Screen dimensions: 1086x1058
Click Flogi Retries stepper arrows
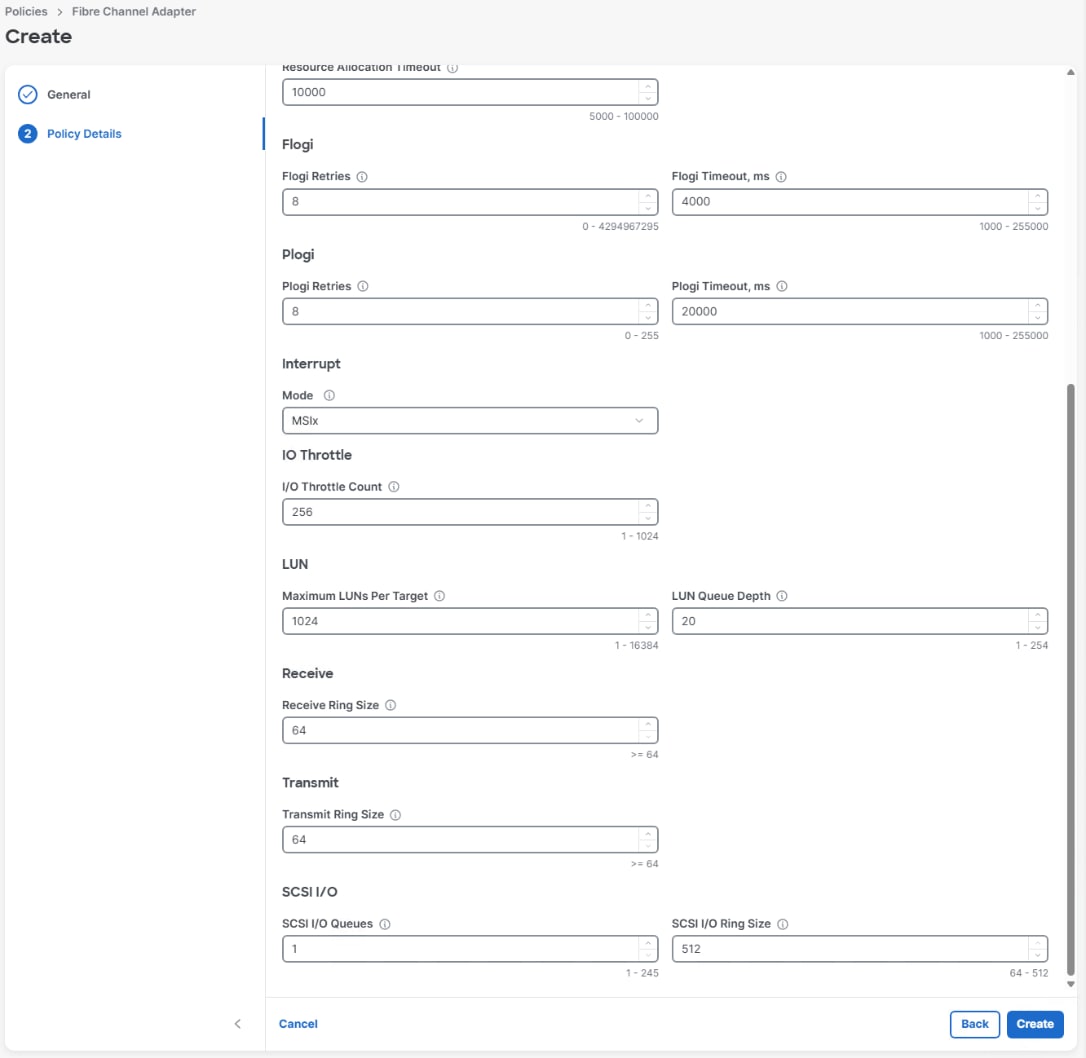(x=648, y=201)
